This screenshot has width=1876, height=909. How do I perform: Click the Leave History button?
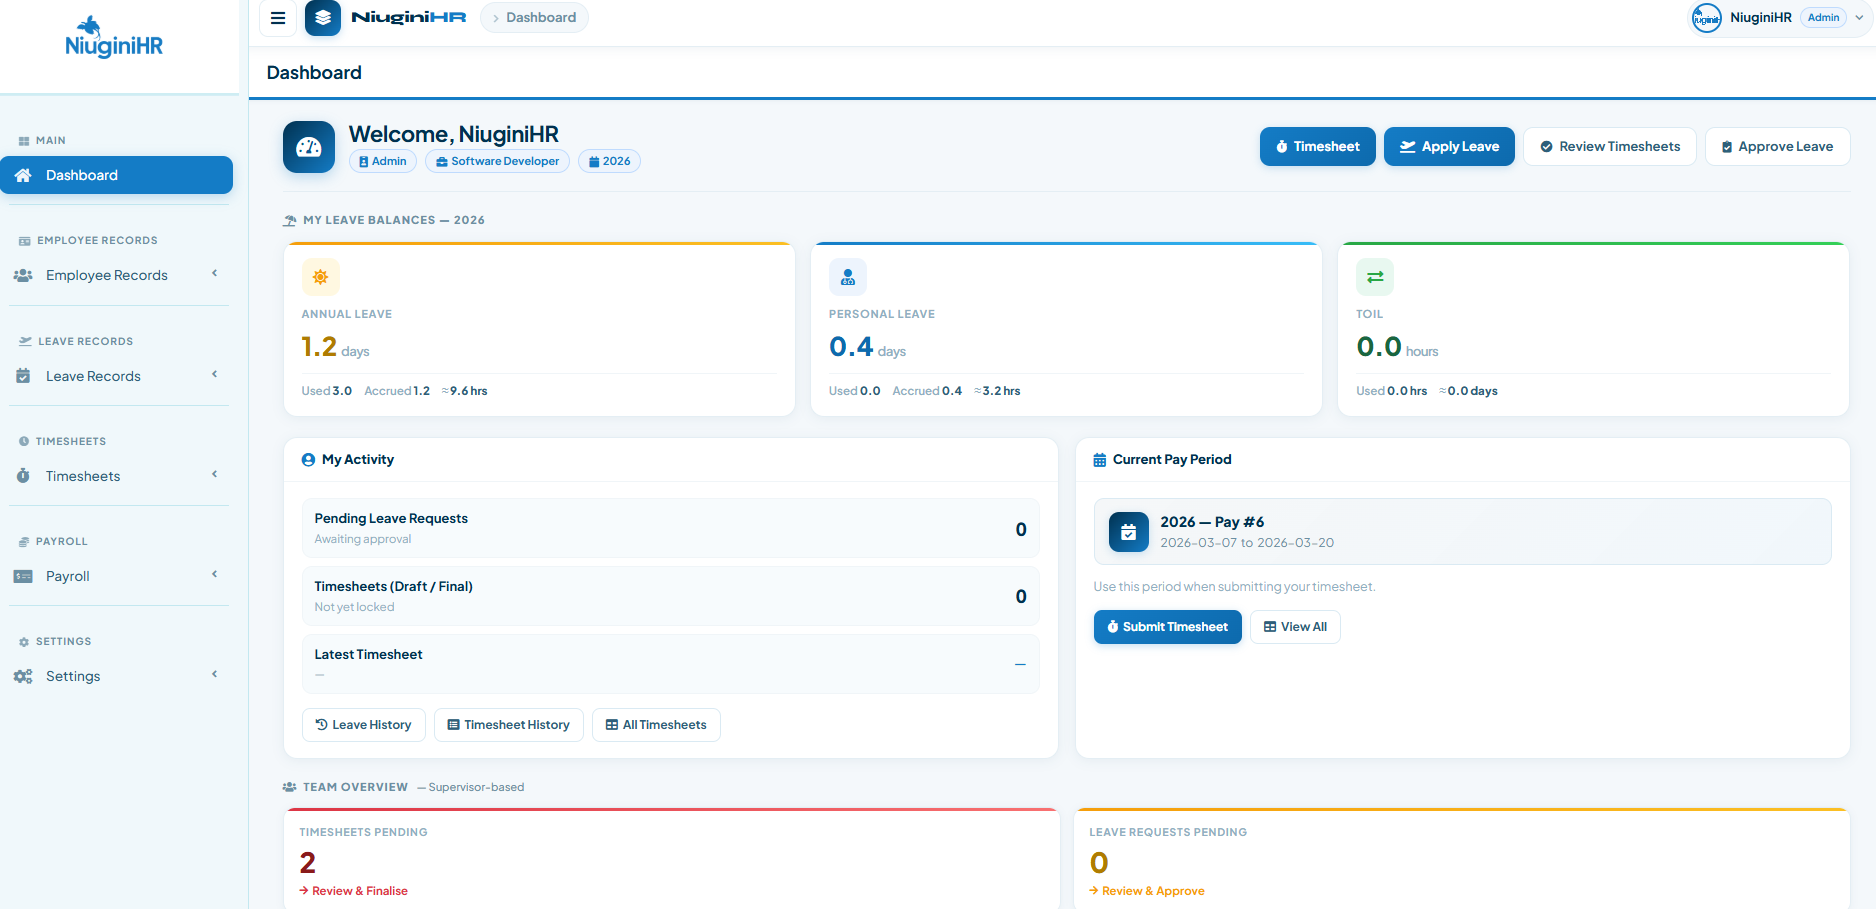pyautogui.click(x=363, y=725)
